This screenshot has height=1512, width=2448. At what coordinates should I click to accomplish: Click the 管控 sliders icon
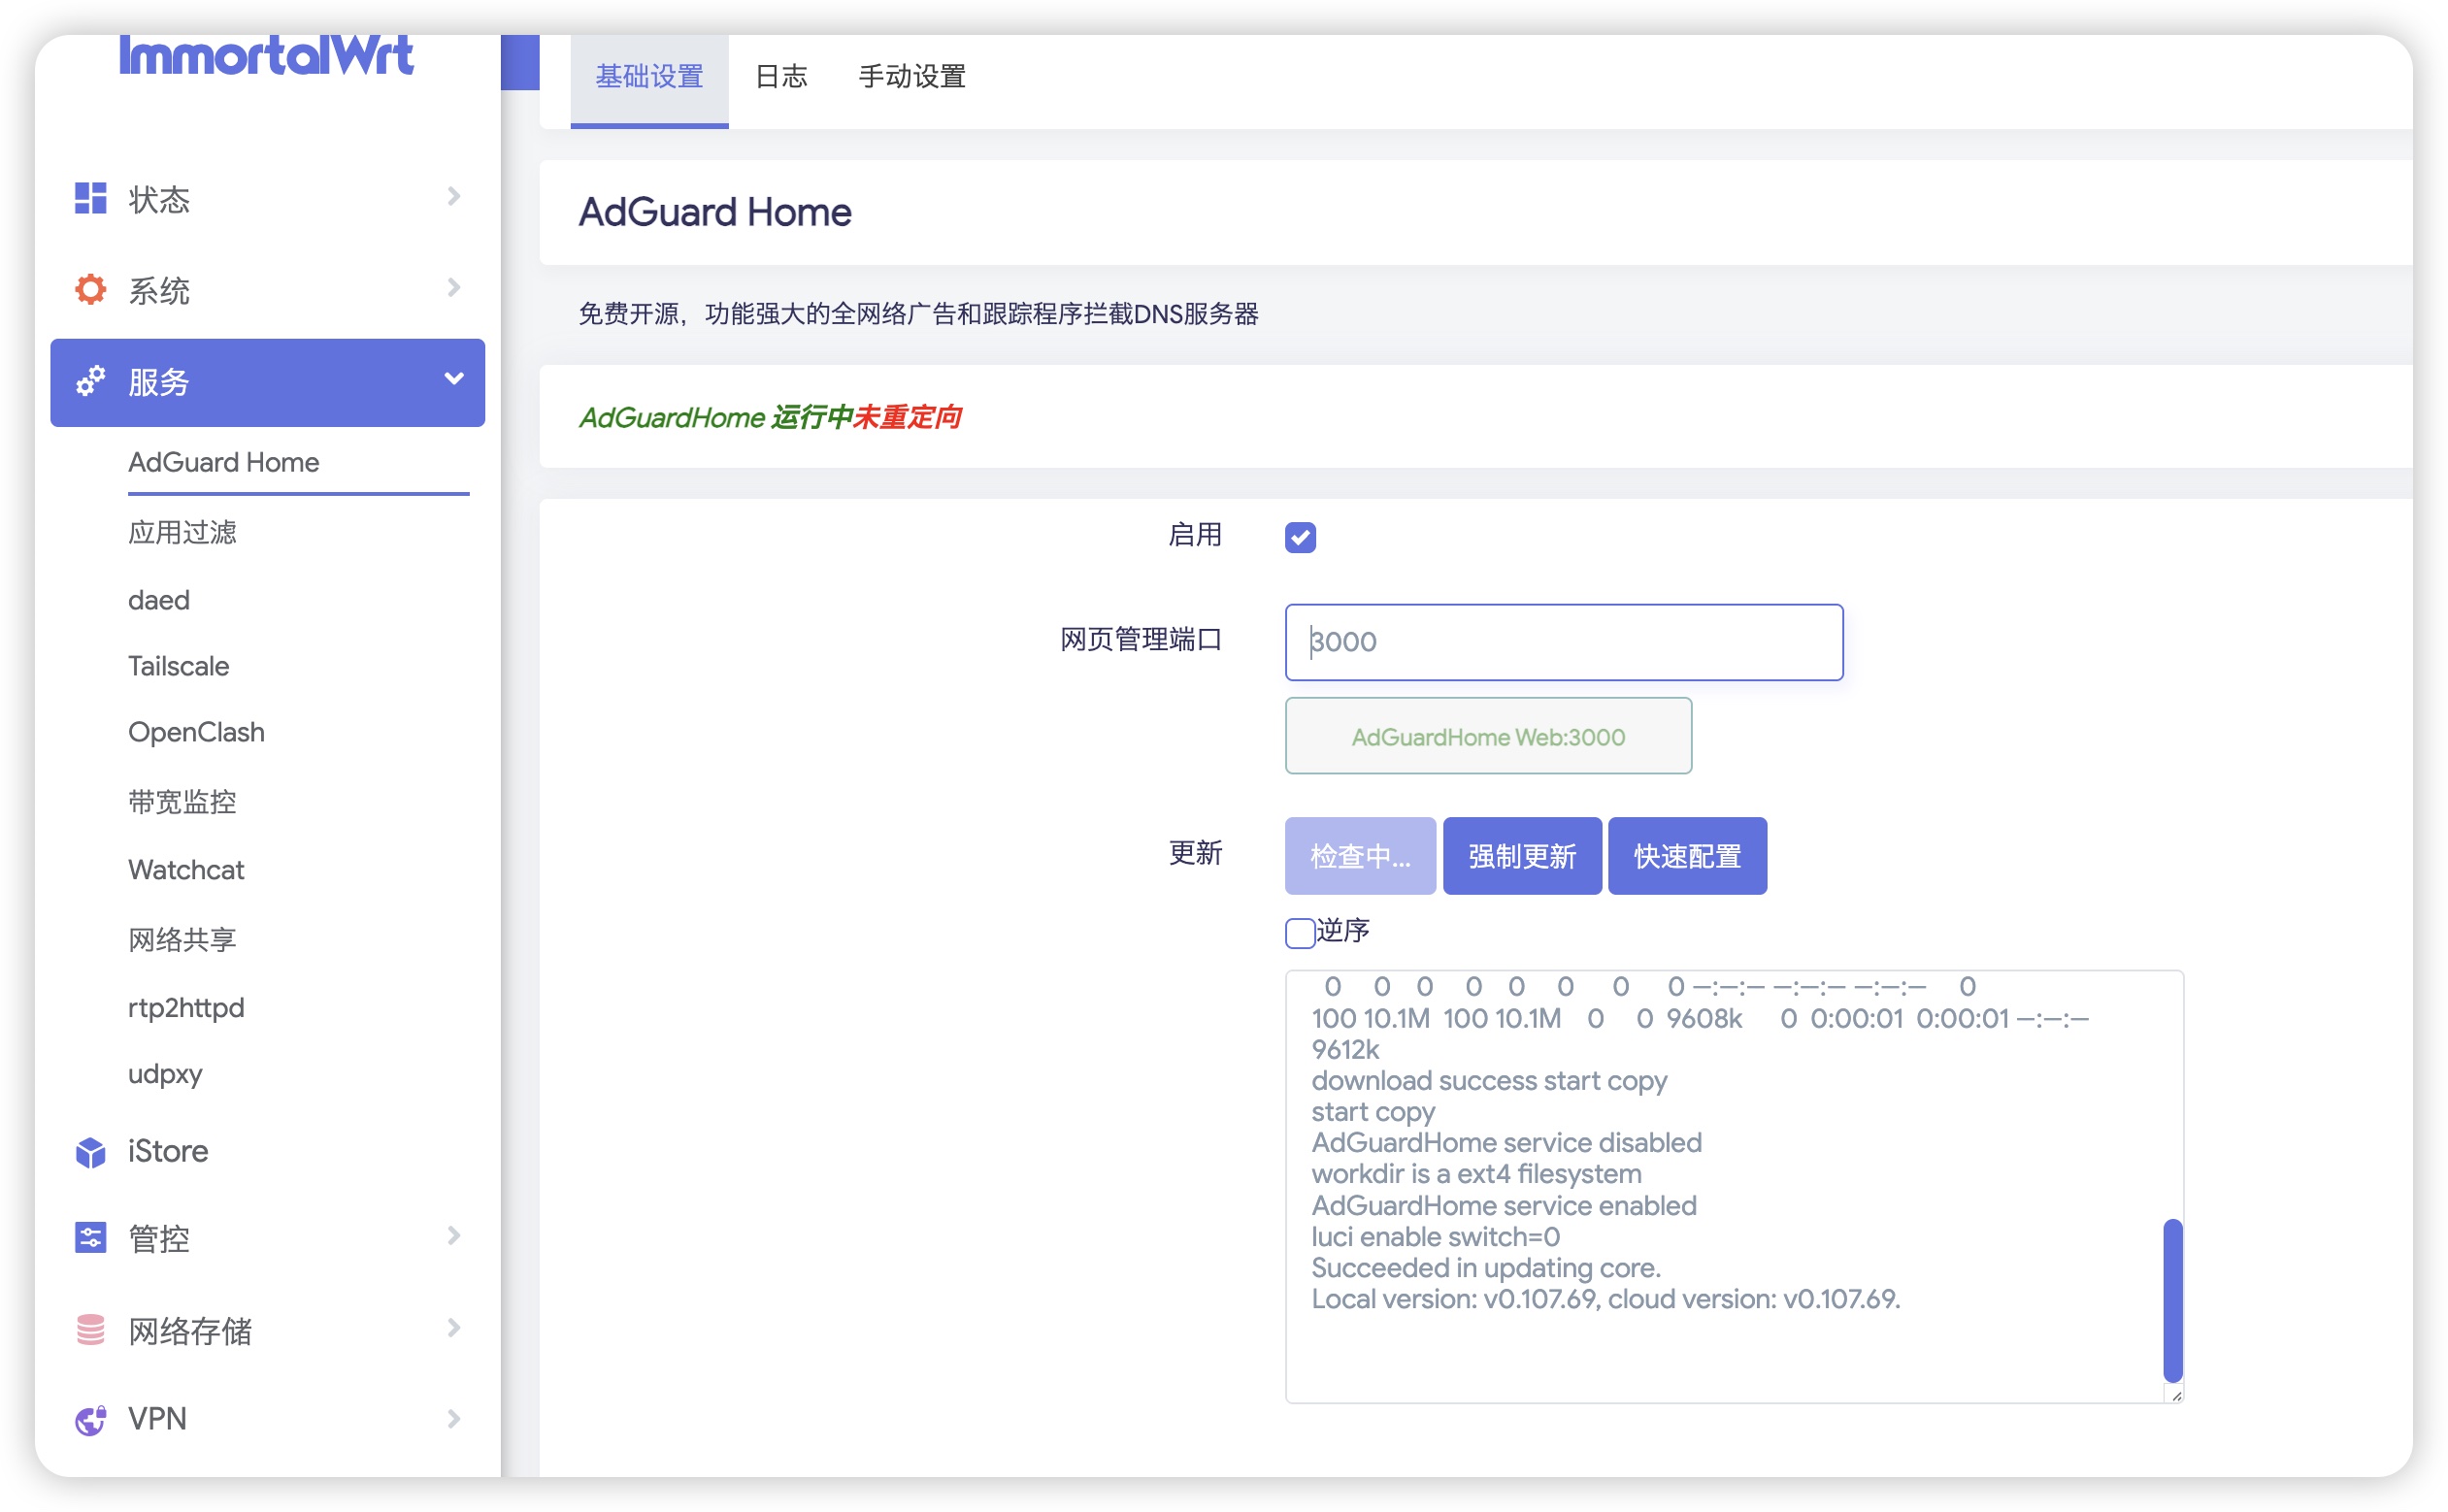(90, 1238)
